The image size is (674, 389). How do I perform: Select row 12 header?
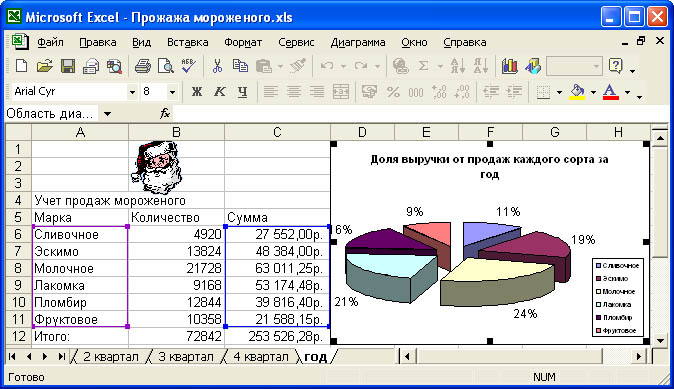(18, 336)
